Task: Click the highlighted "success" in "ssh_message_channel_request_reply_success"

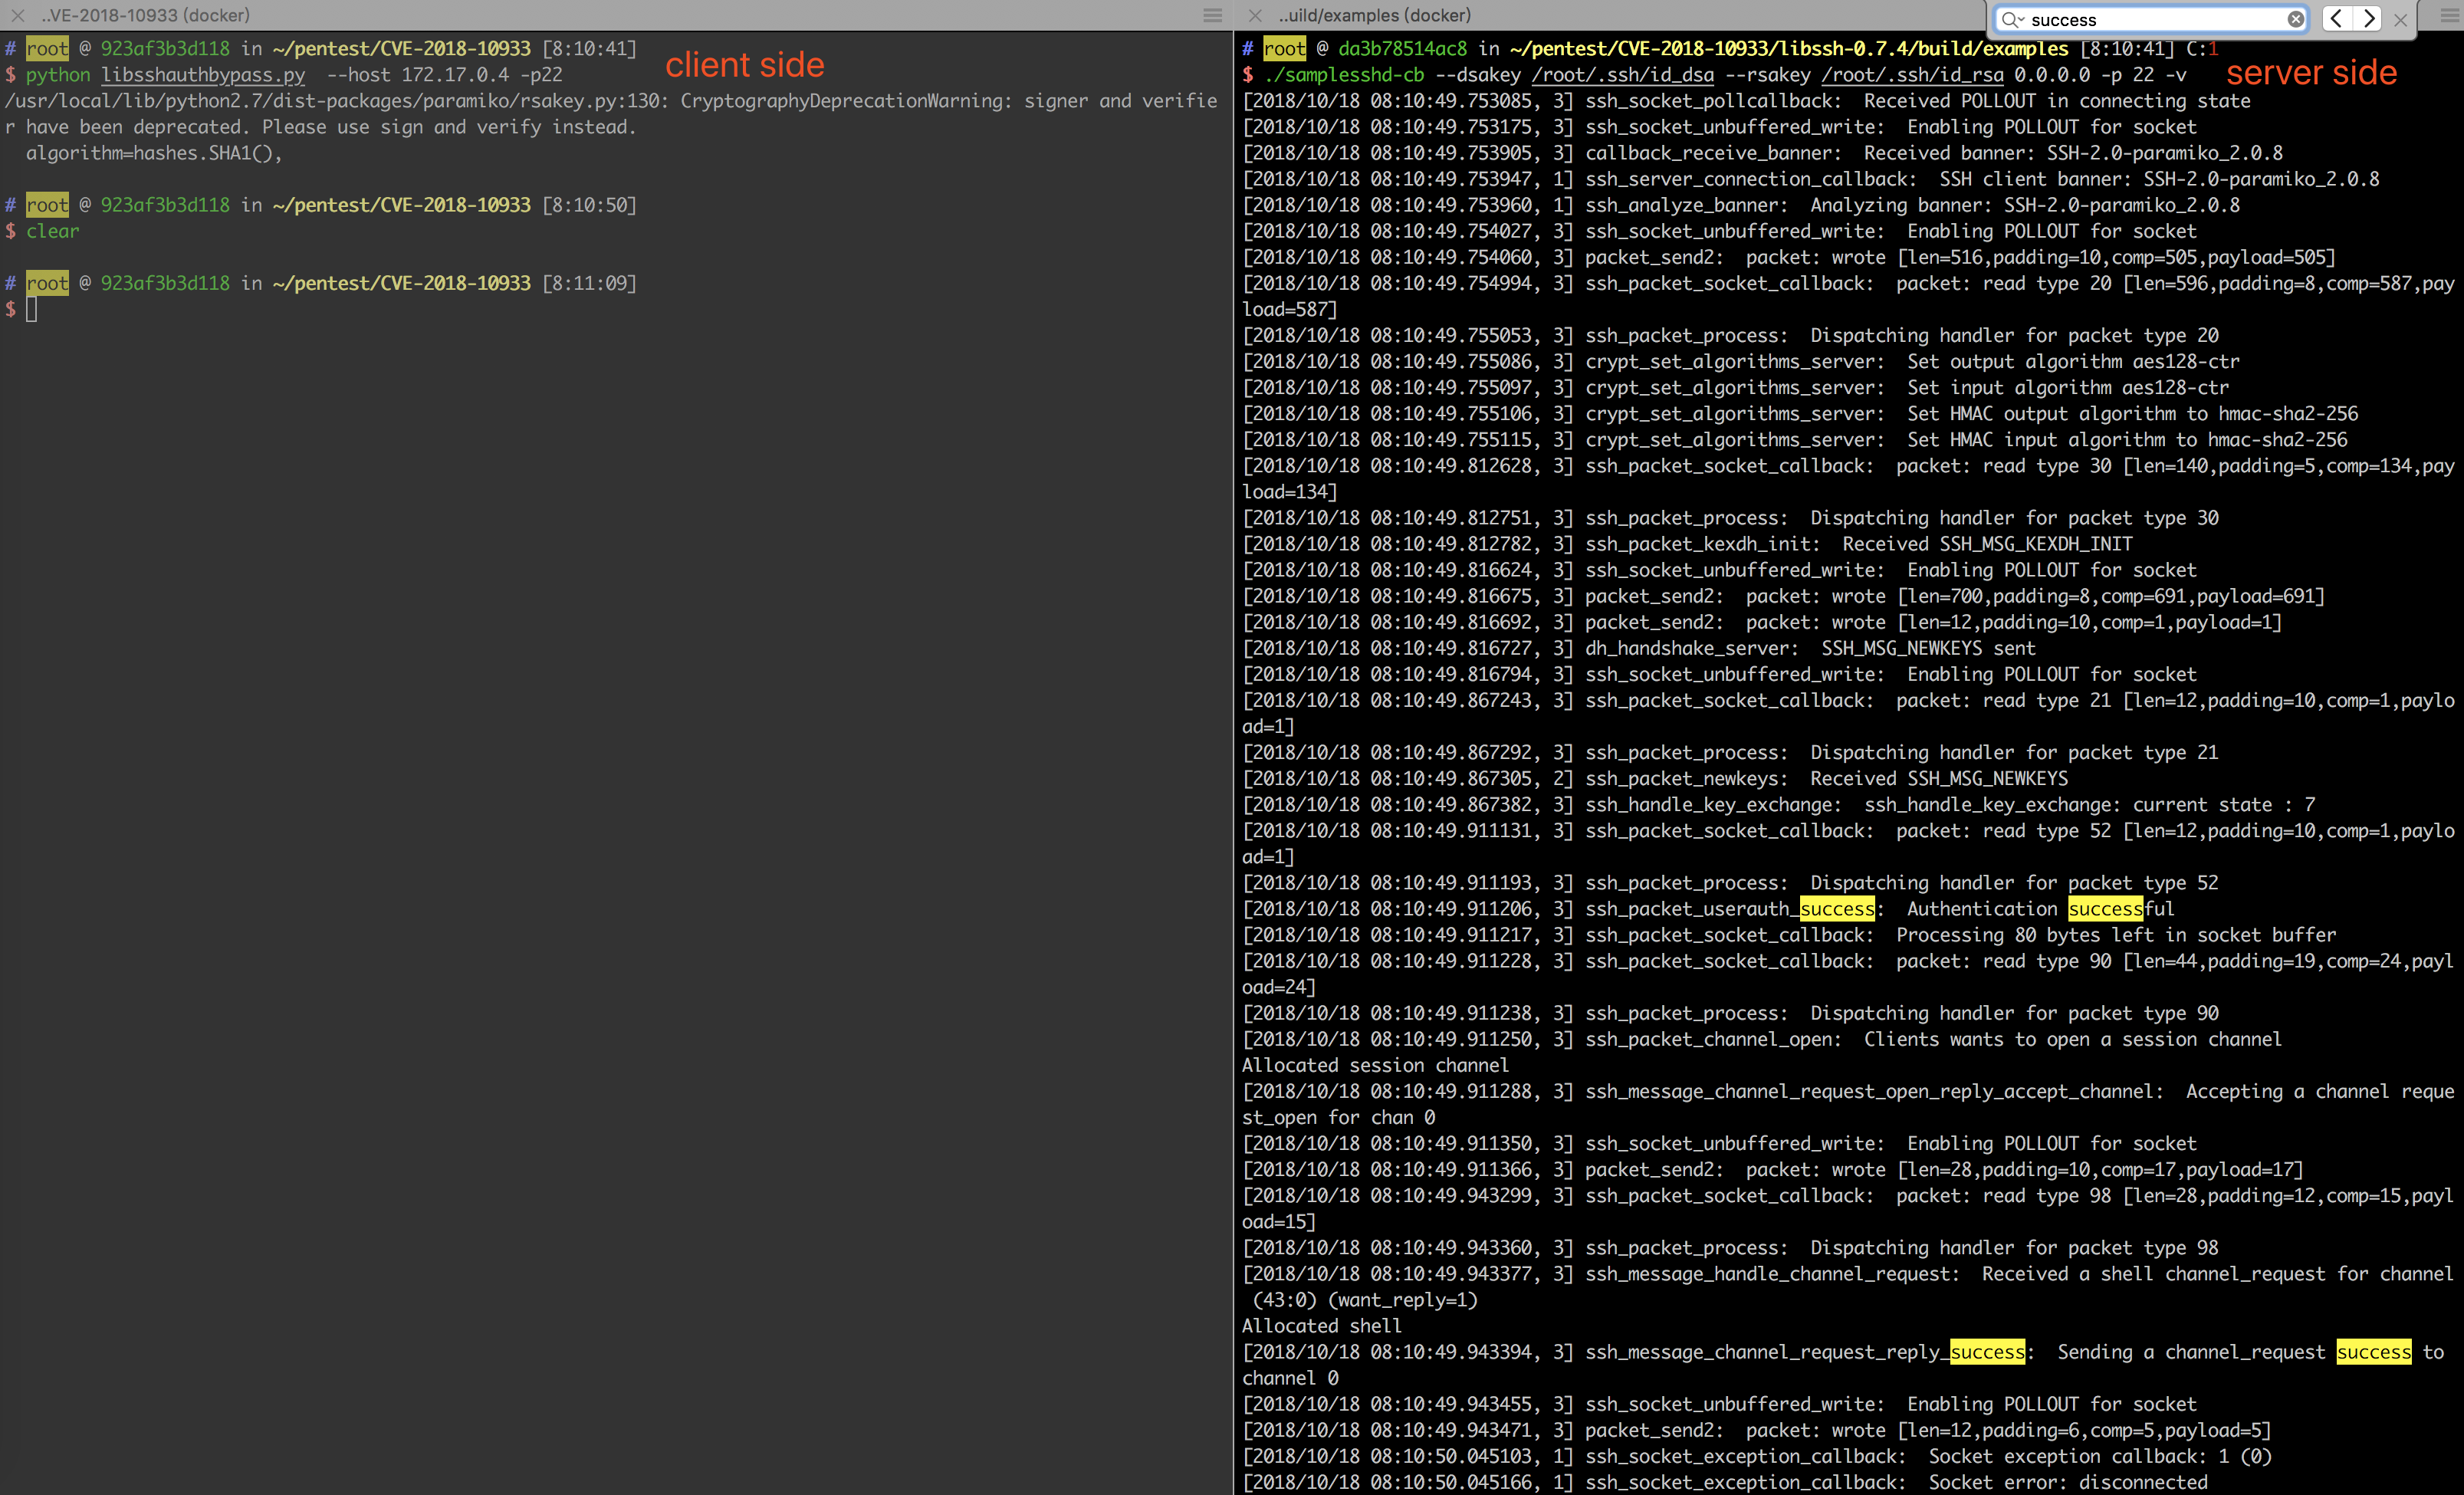Action: 1987,1352
